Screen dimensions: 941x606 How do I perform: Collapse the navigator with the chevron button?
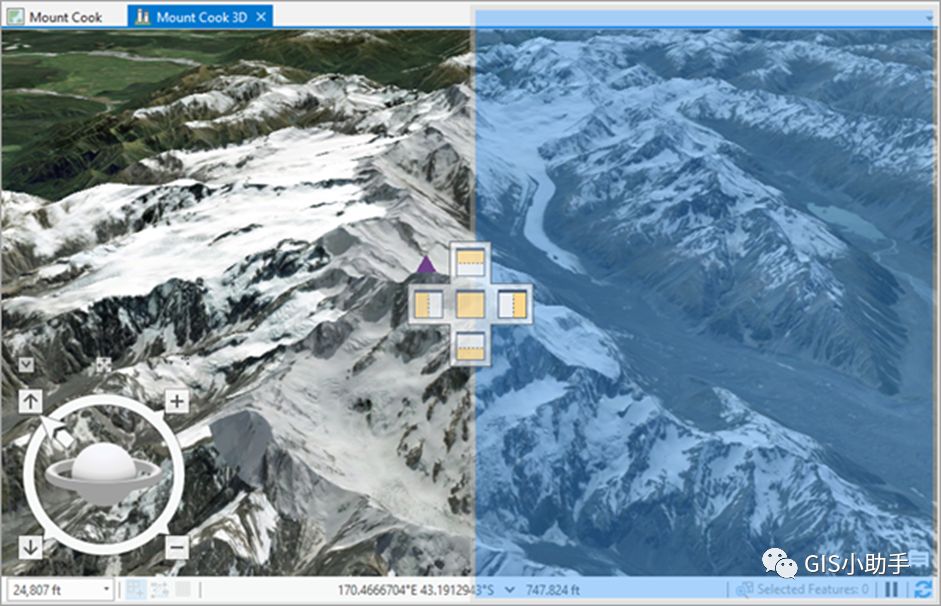pyautogui.click(x=26, y=365)
